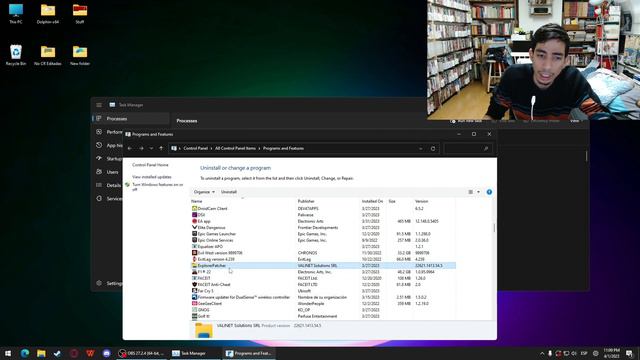
Task: Expand the address bar history dropdown
Action: [421, 149]
